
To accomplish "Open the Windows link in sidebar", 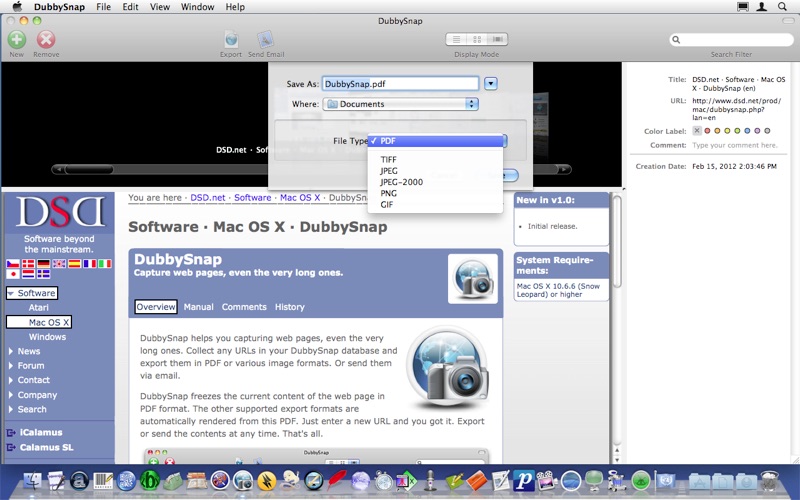I will [47, 337].
